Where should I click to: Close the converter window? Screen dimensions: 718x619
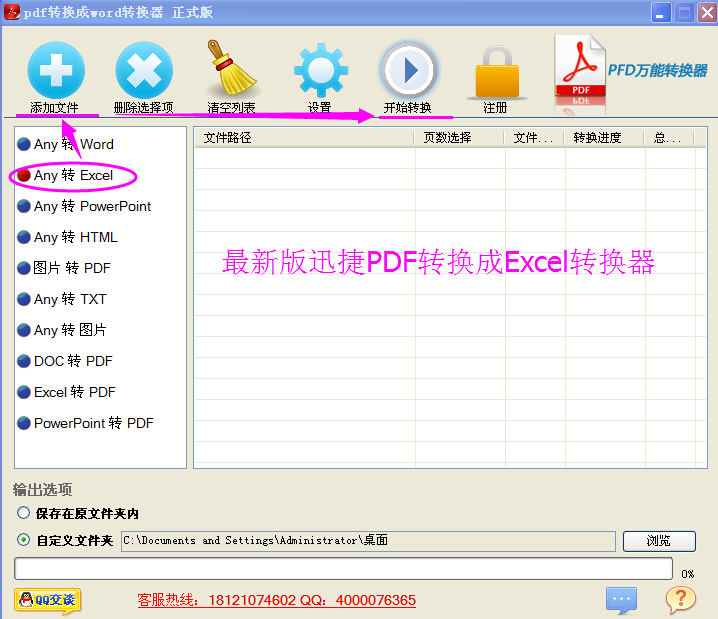(x=707, y=12)
